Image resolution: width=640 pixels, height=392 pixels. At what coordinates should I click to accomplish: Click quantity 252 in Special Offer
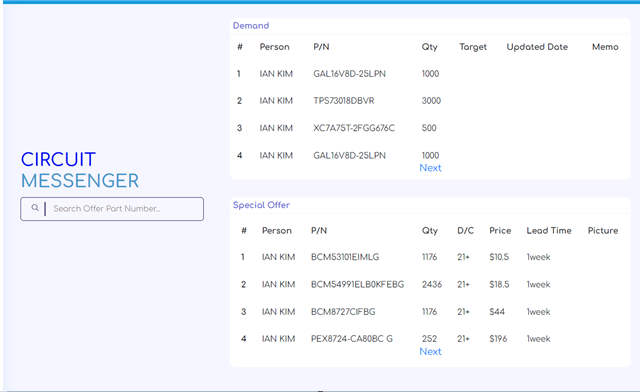[x=429, y=339]
